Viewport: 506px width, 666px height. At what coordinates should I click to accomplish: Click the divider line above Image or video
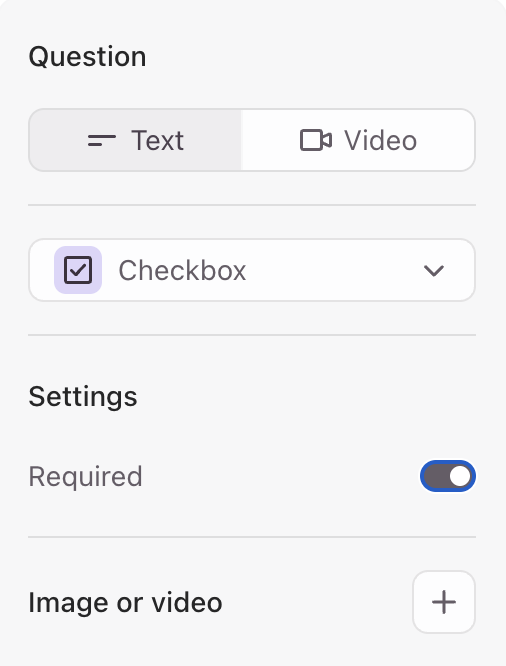tap(252, 537)
